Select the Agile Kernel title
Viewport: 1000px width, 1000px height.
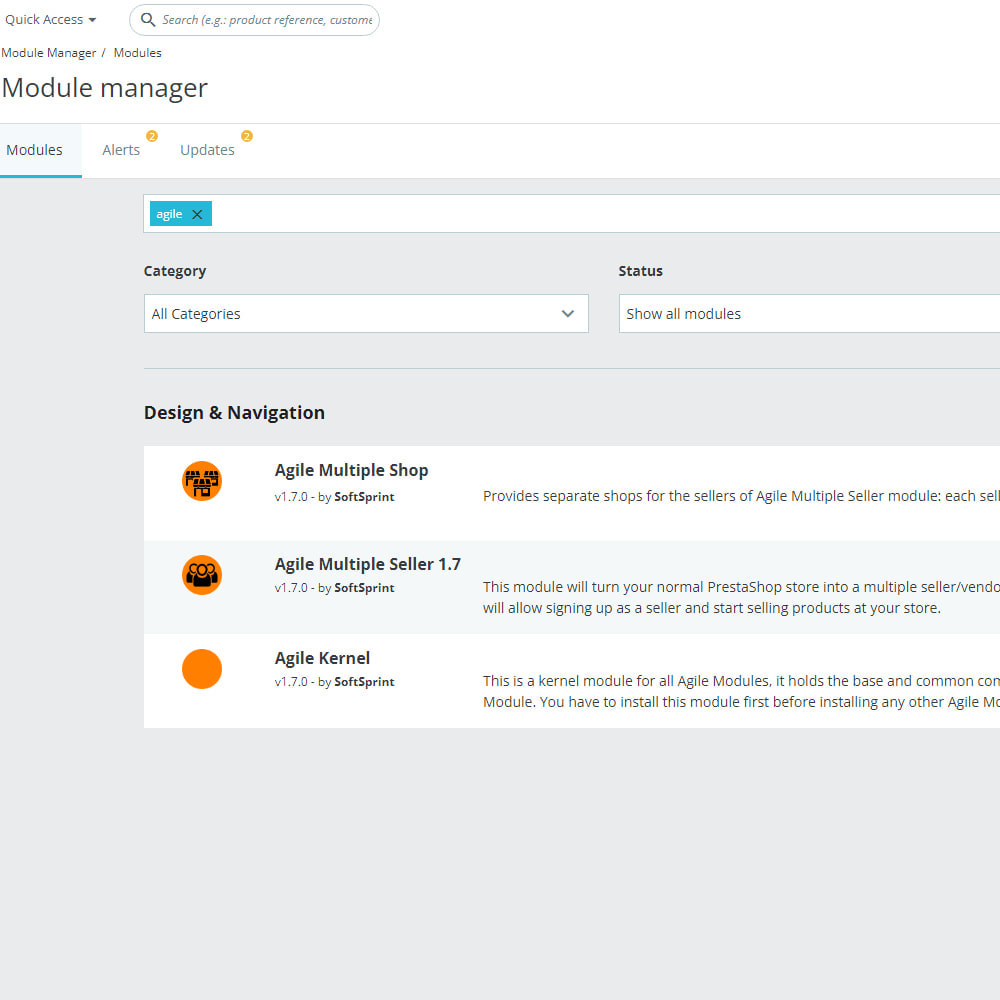(x=322, y=658)
